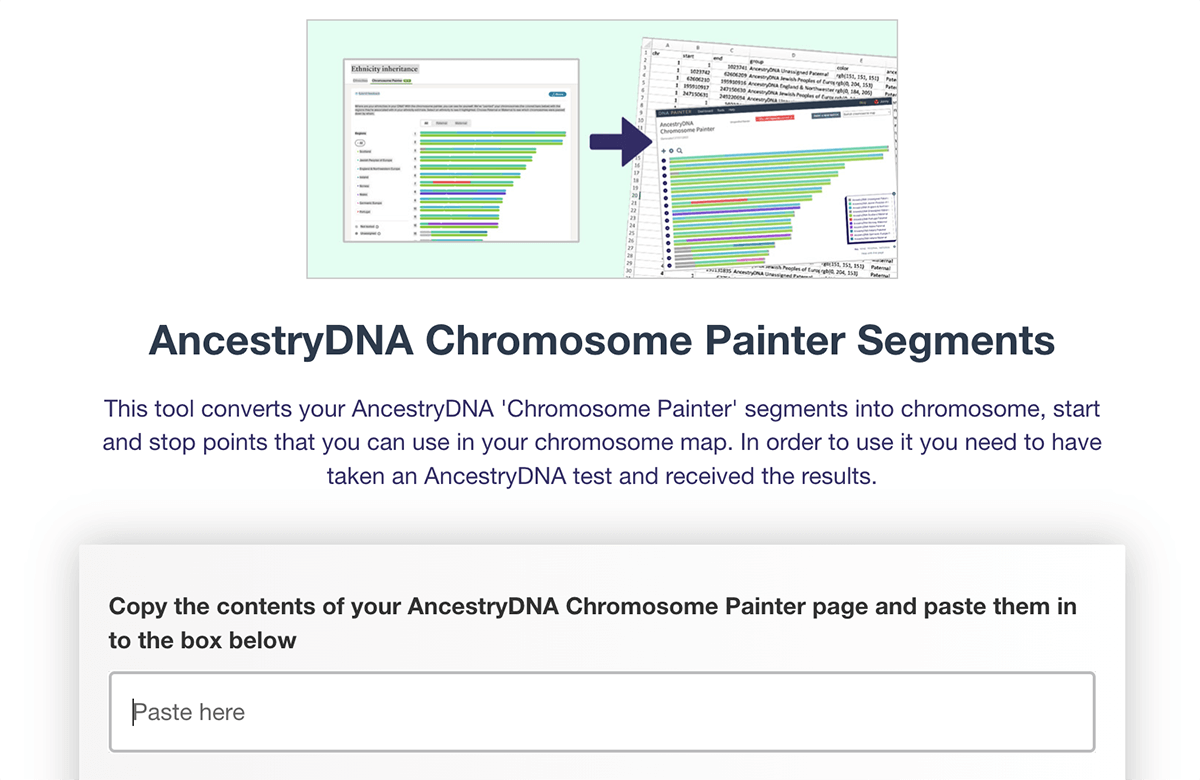Enable the Not tested option

(x=369, y=227)
